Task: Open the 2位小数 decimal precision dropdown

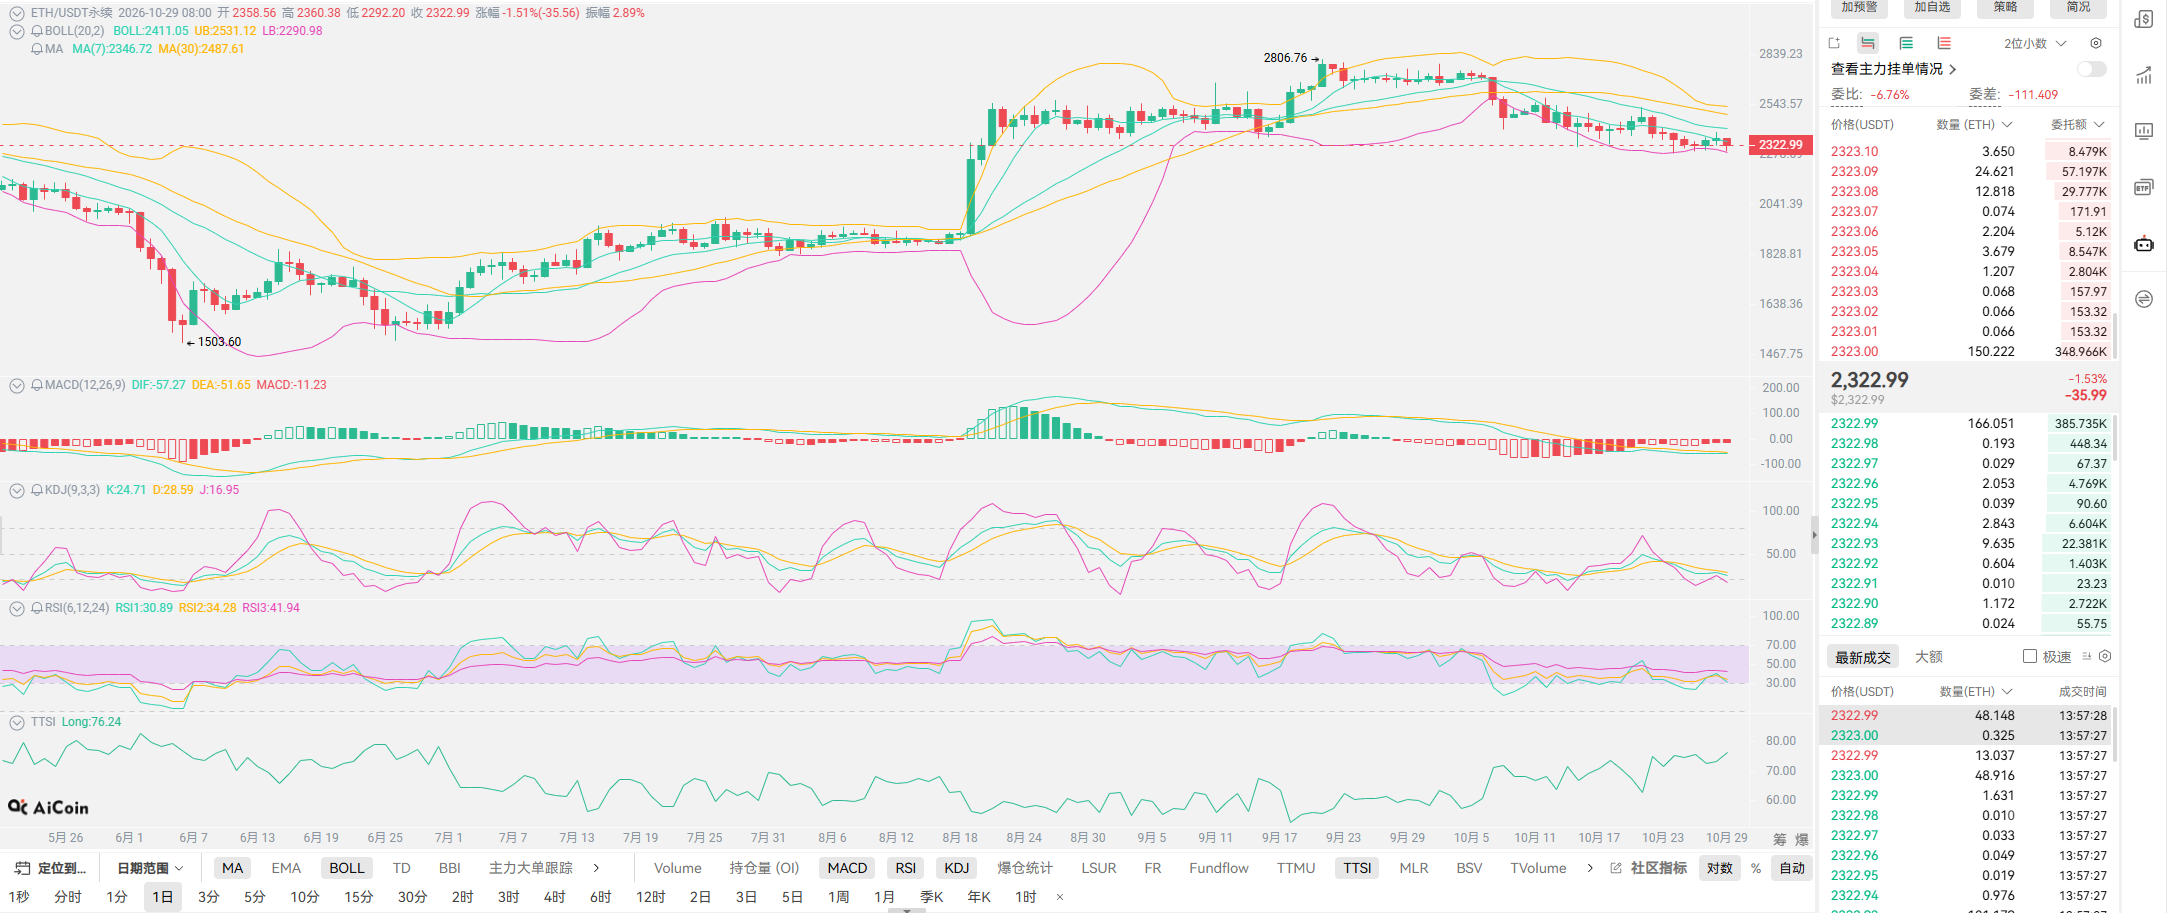Action: (2034, 43)
